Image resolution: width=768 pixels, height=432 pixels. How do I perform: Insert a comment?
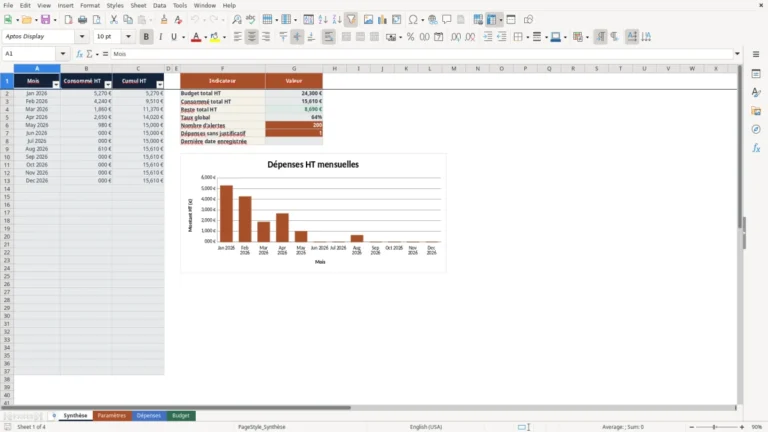click(x=447, y=20)
